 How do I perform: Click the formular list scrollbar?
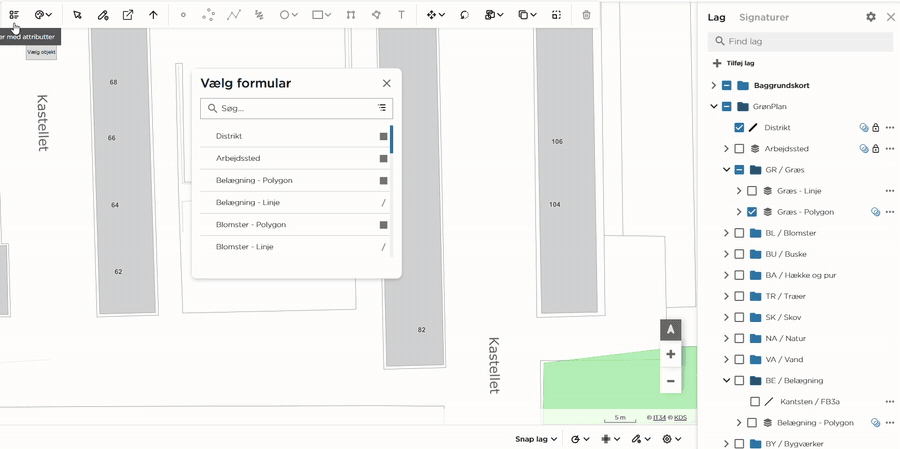click(x=391, y=140)
